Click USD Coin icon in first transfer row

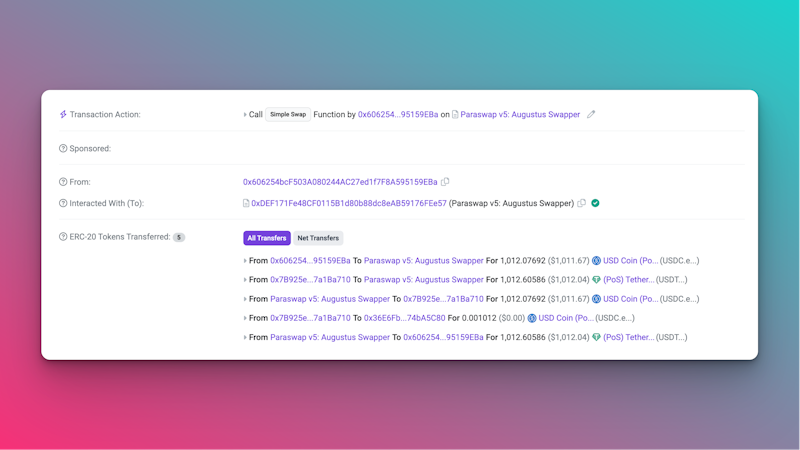[x=596, y=261]
